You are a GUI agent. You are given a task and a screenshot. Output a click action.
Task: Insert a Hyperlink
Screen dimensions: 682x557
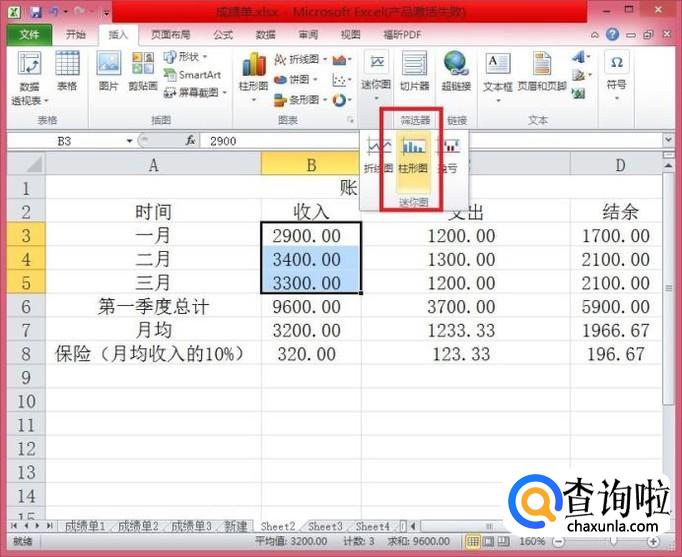point(456,70)
